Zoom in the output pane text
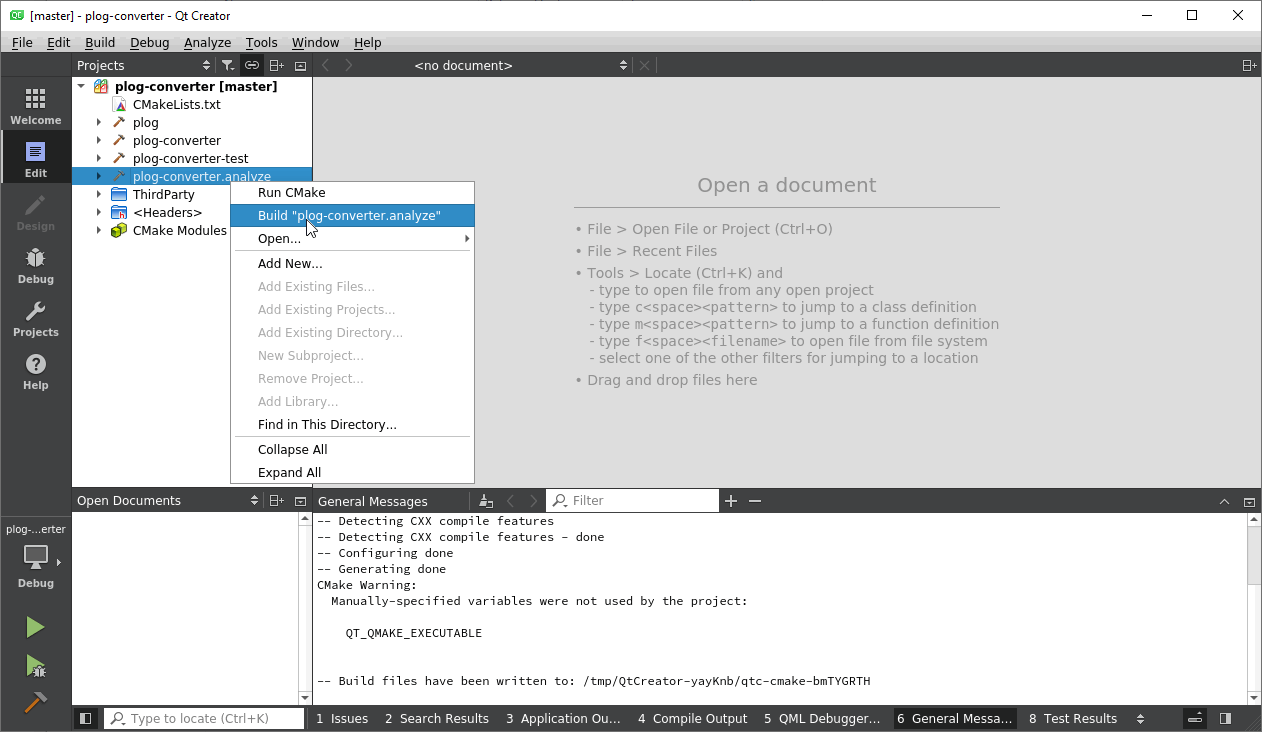This screenshot has height=732, width=1262. 731,501
